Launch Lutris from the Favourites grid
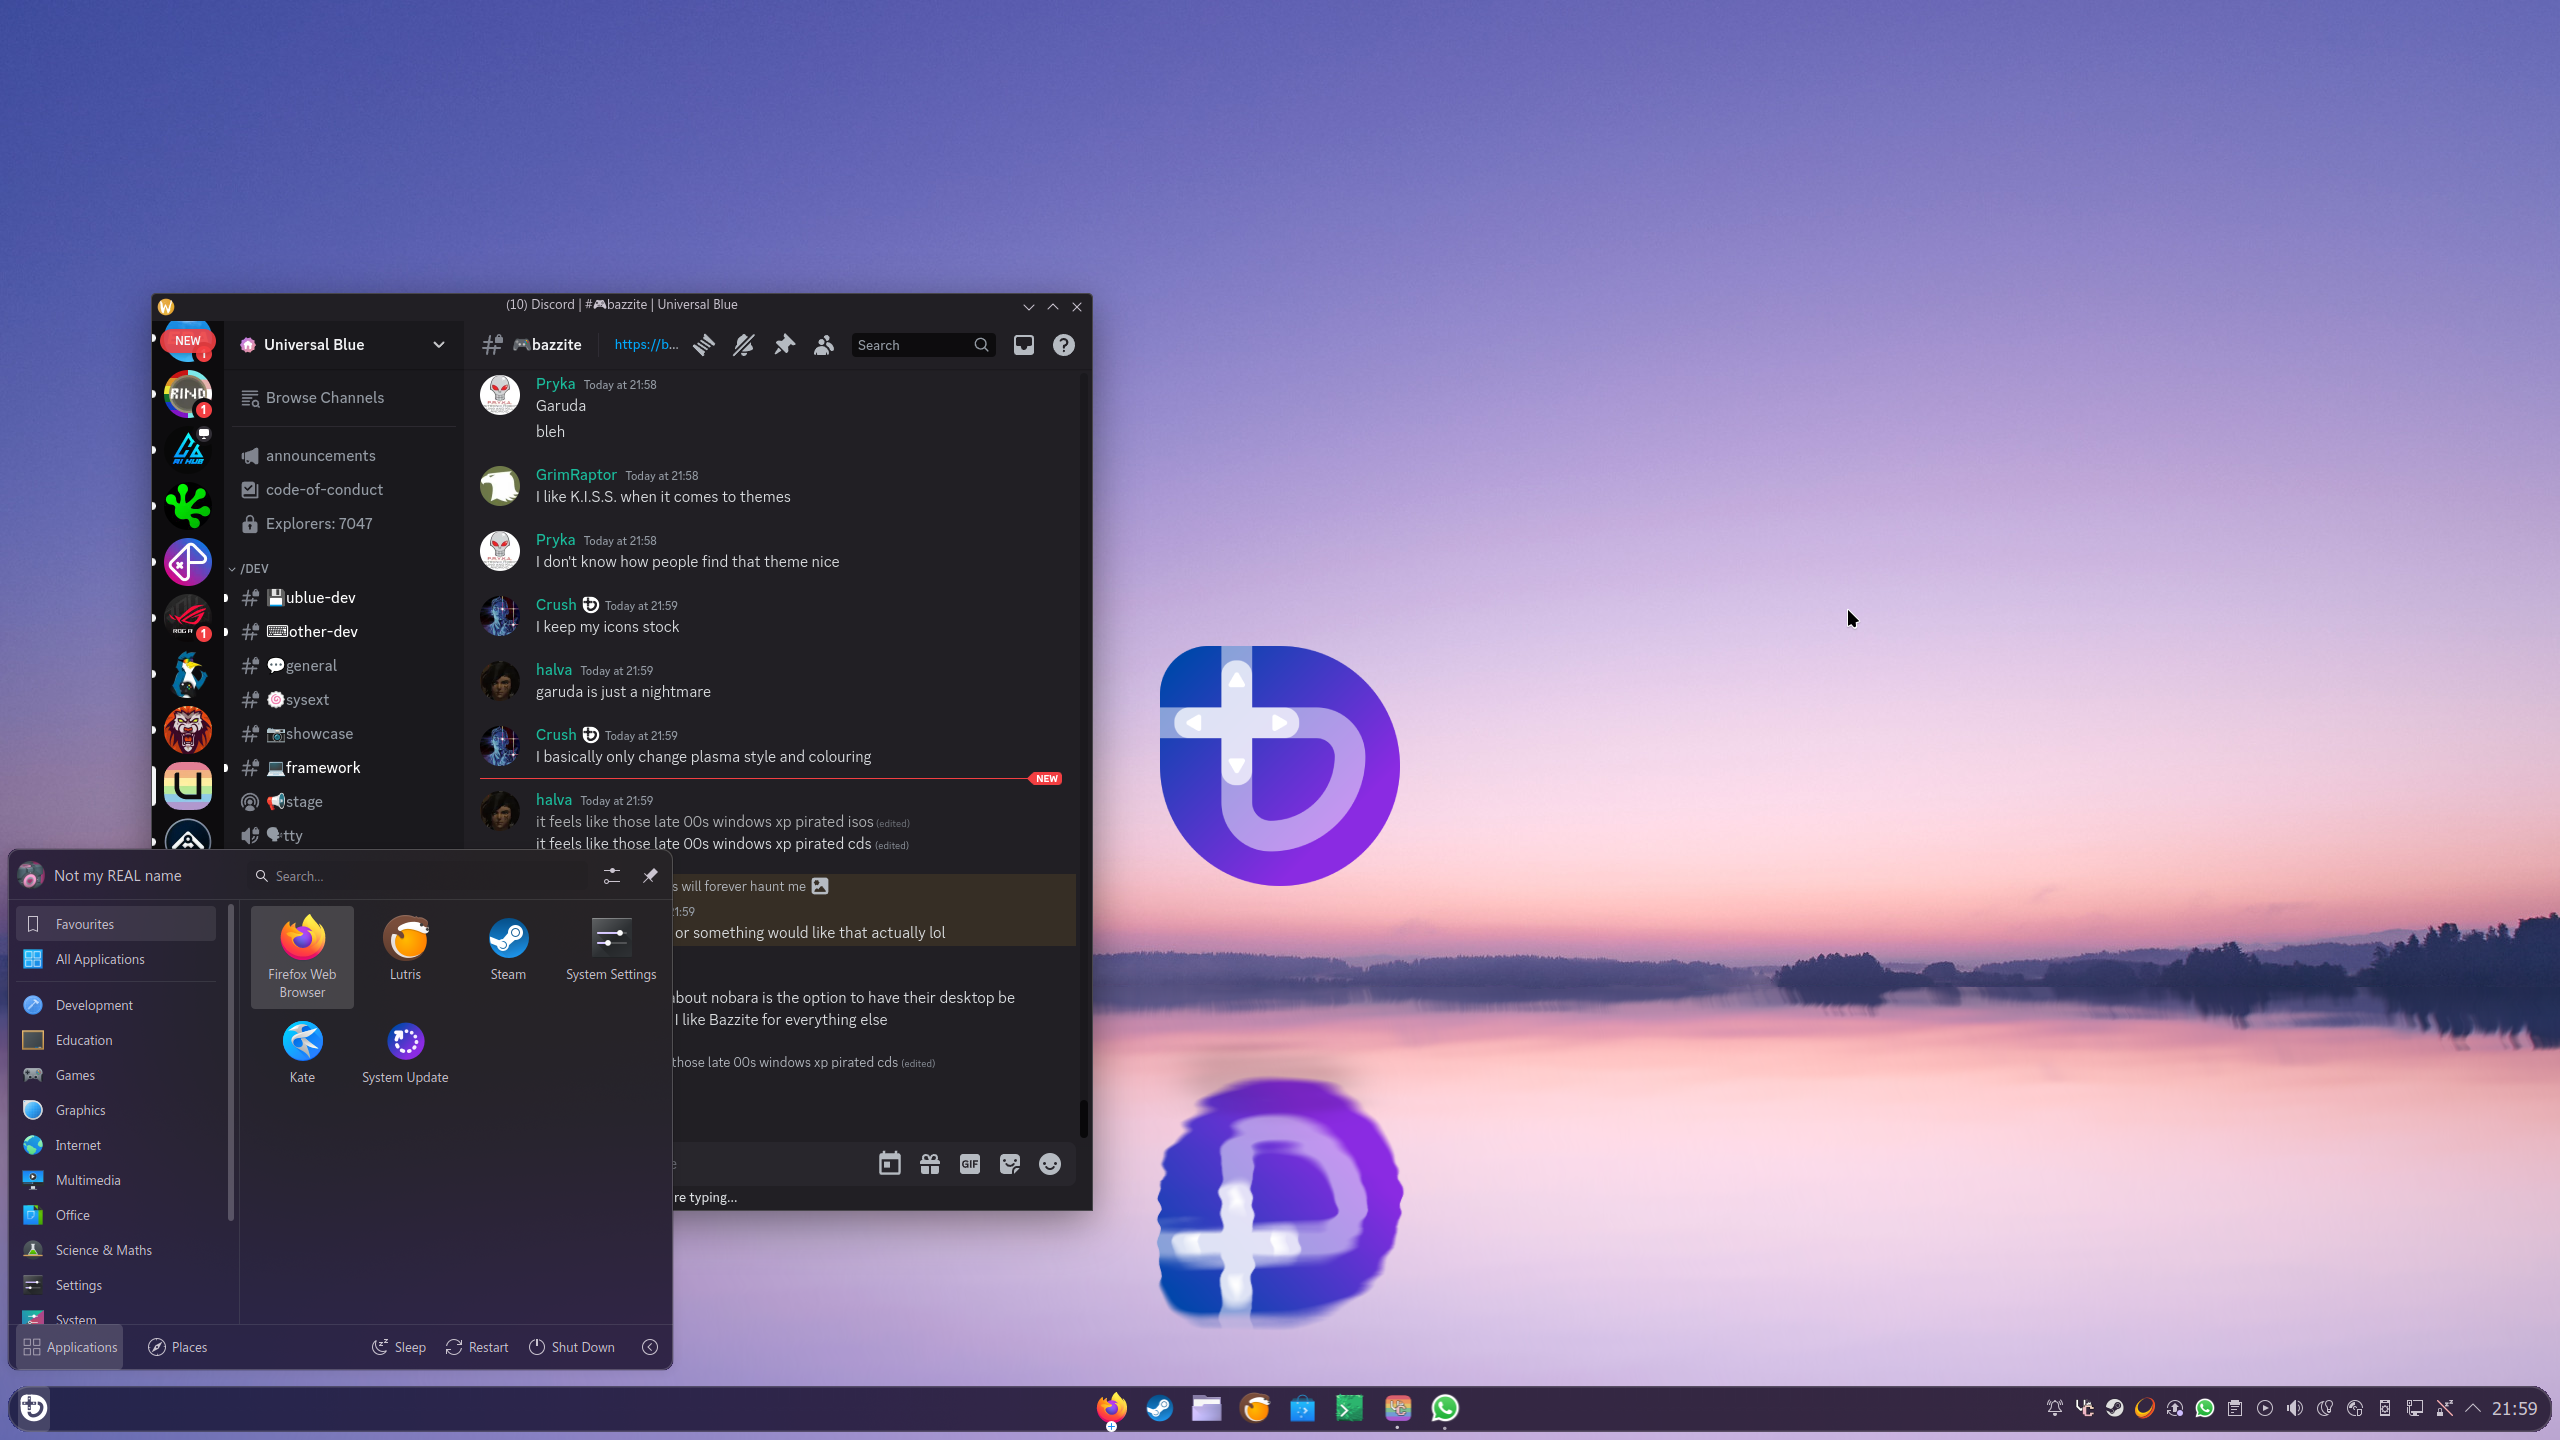 tap(405, 948)
